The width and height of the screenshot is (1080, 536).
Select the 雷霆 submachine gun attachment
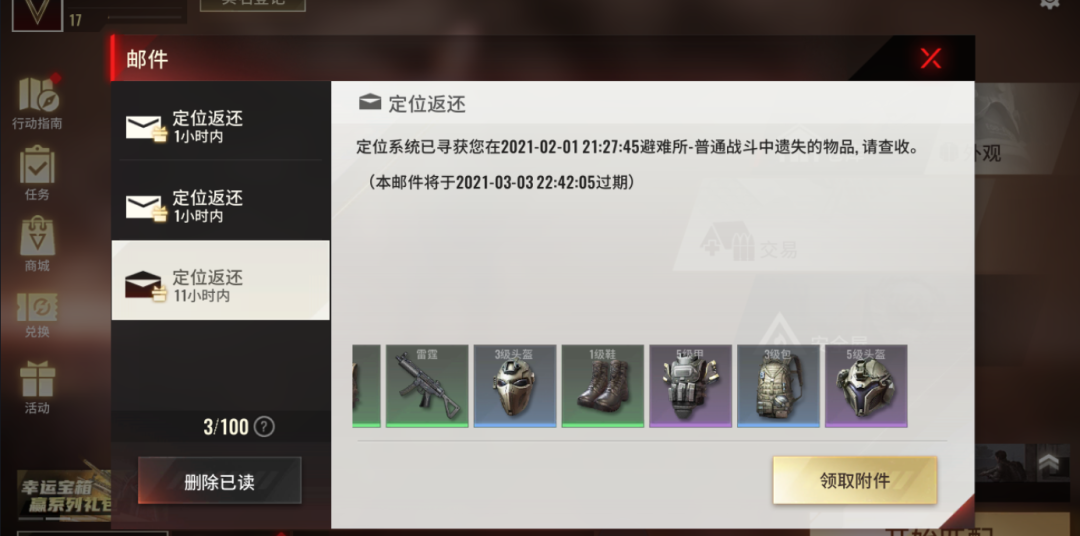click(427, 386)
